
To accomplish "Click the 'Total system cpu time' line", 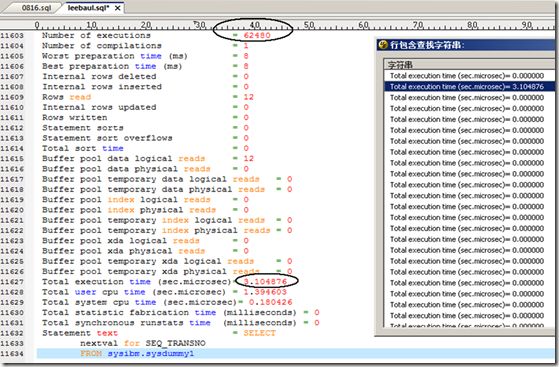I will click(x=140, y=302).
